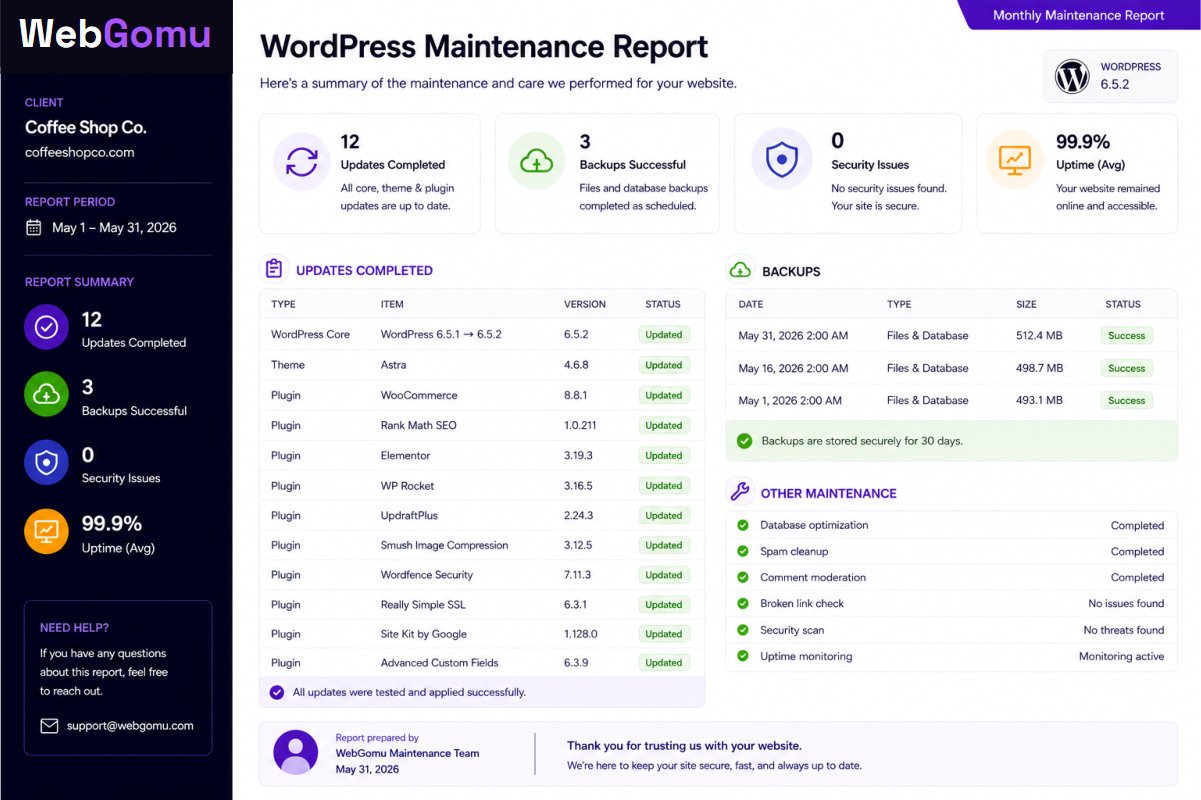Click the wrench icon beside Other Maintenance
This screenshot has height=800, width=1201.
pos(740,491)
